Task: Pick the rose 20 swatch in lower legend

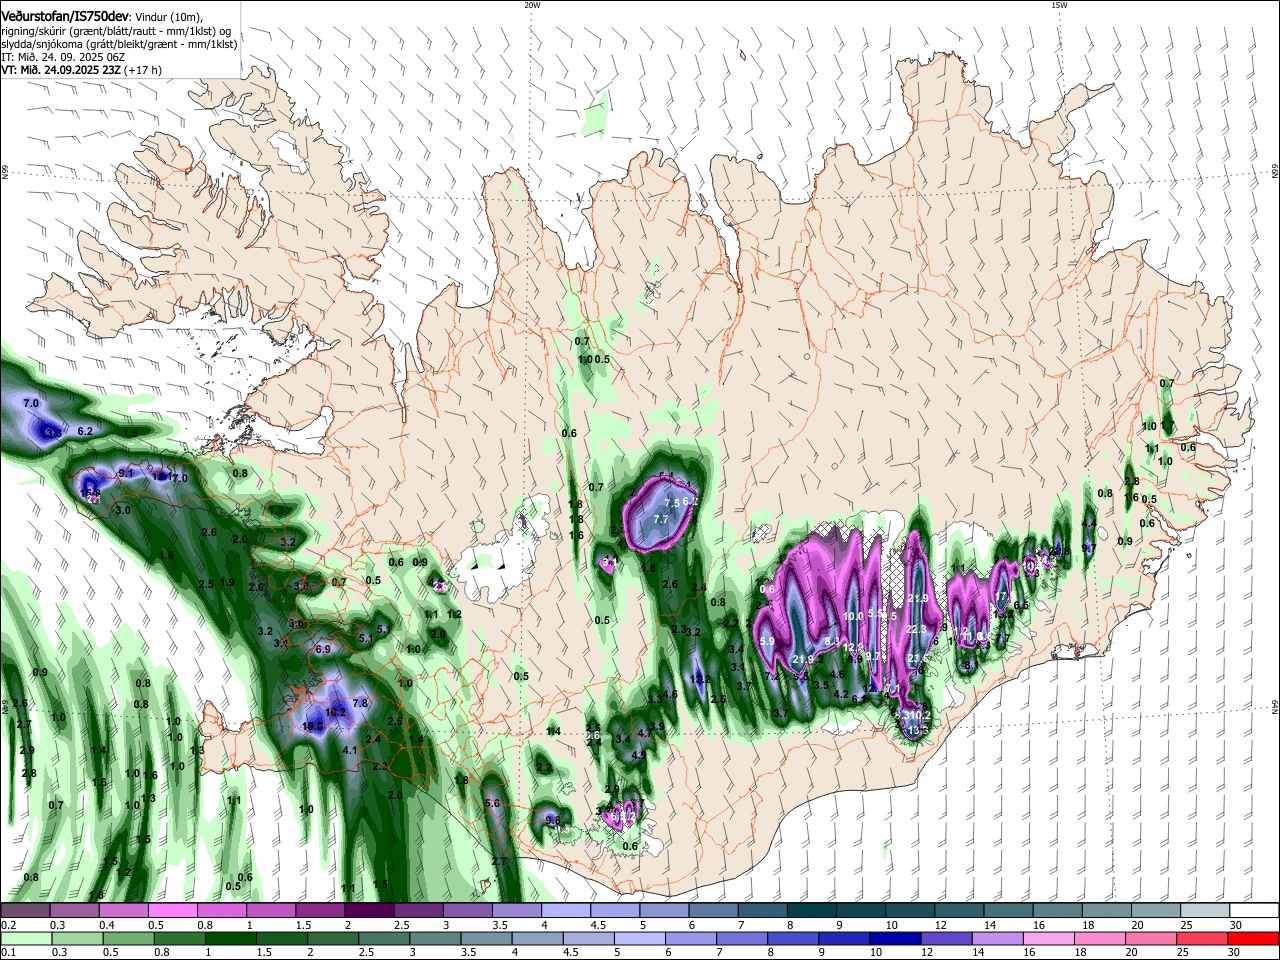Action: pyautogui.click(x=1151, y=938)
